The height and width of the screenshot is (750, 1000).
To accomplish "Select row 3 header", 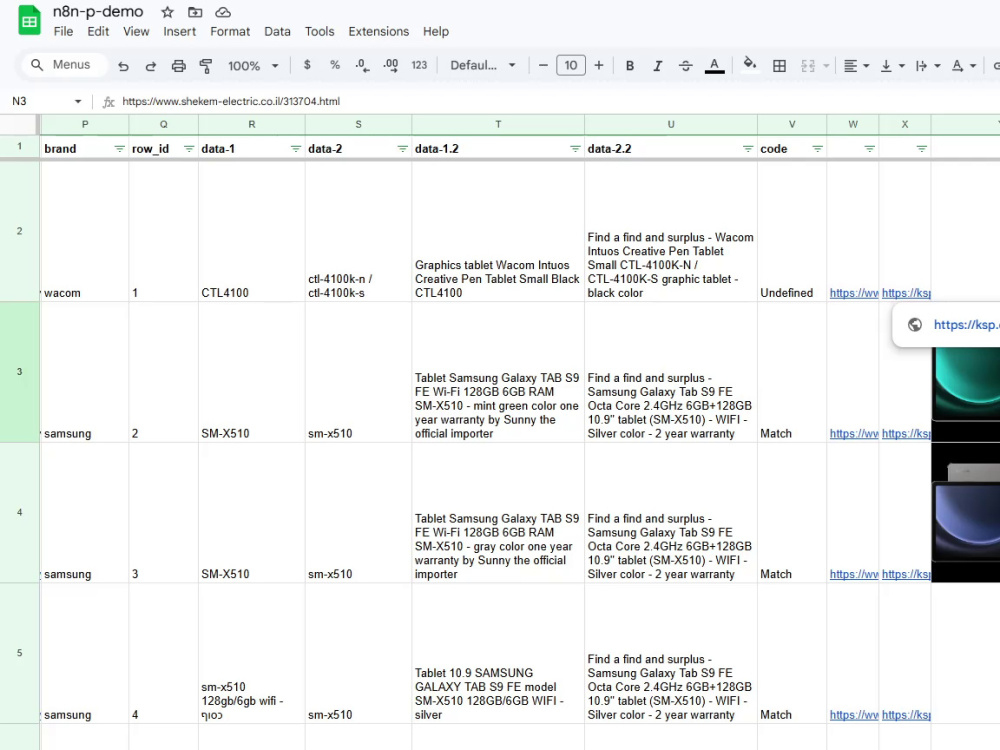I will click(x=19, y=372).
